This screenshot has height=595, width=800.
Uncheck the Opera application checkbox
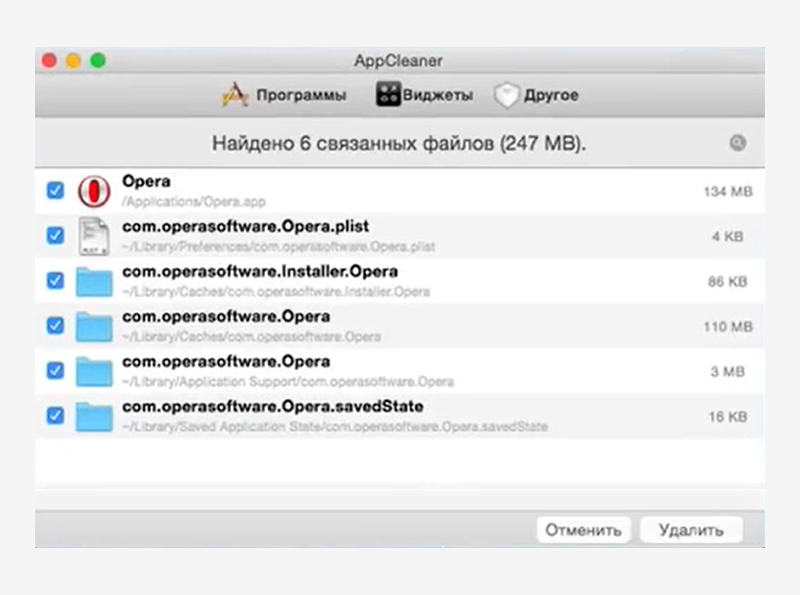point(56,190)
